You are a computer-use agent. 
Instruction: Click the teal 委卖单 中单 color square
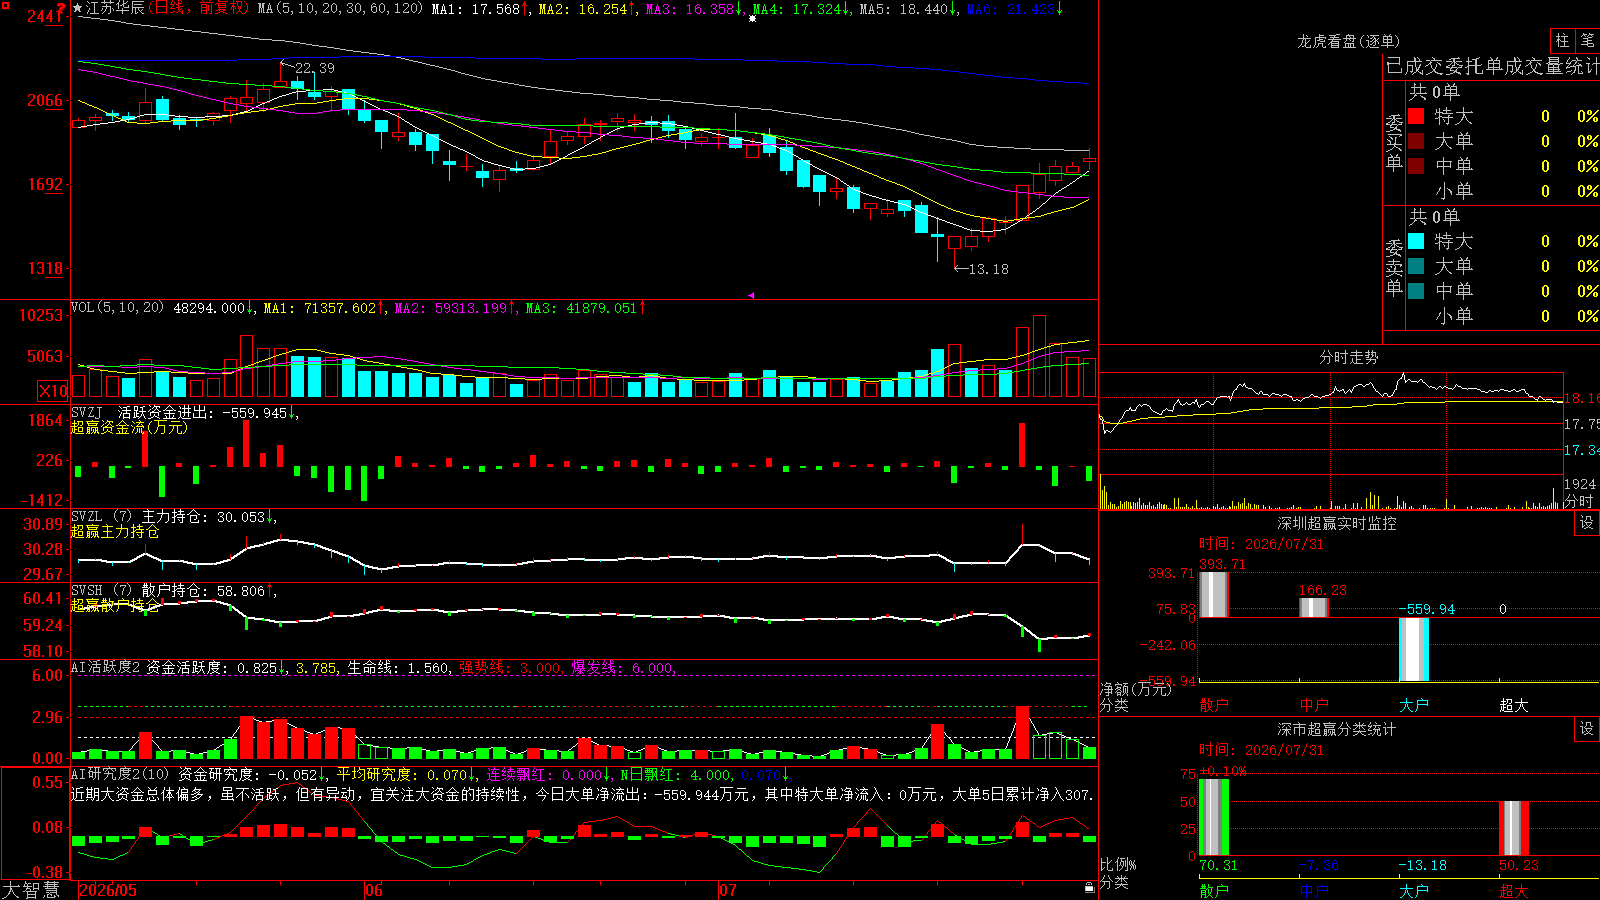[1416, 291]
